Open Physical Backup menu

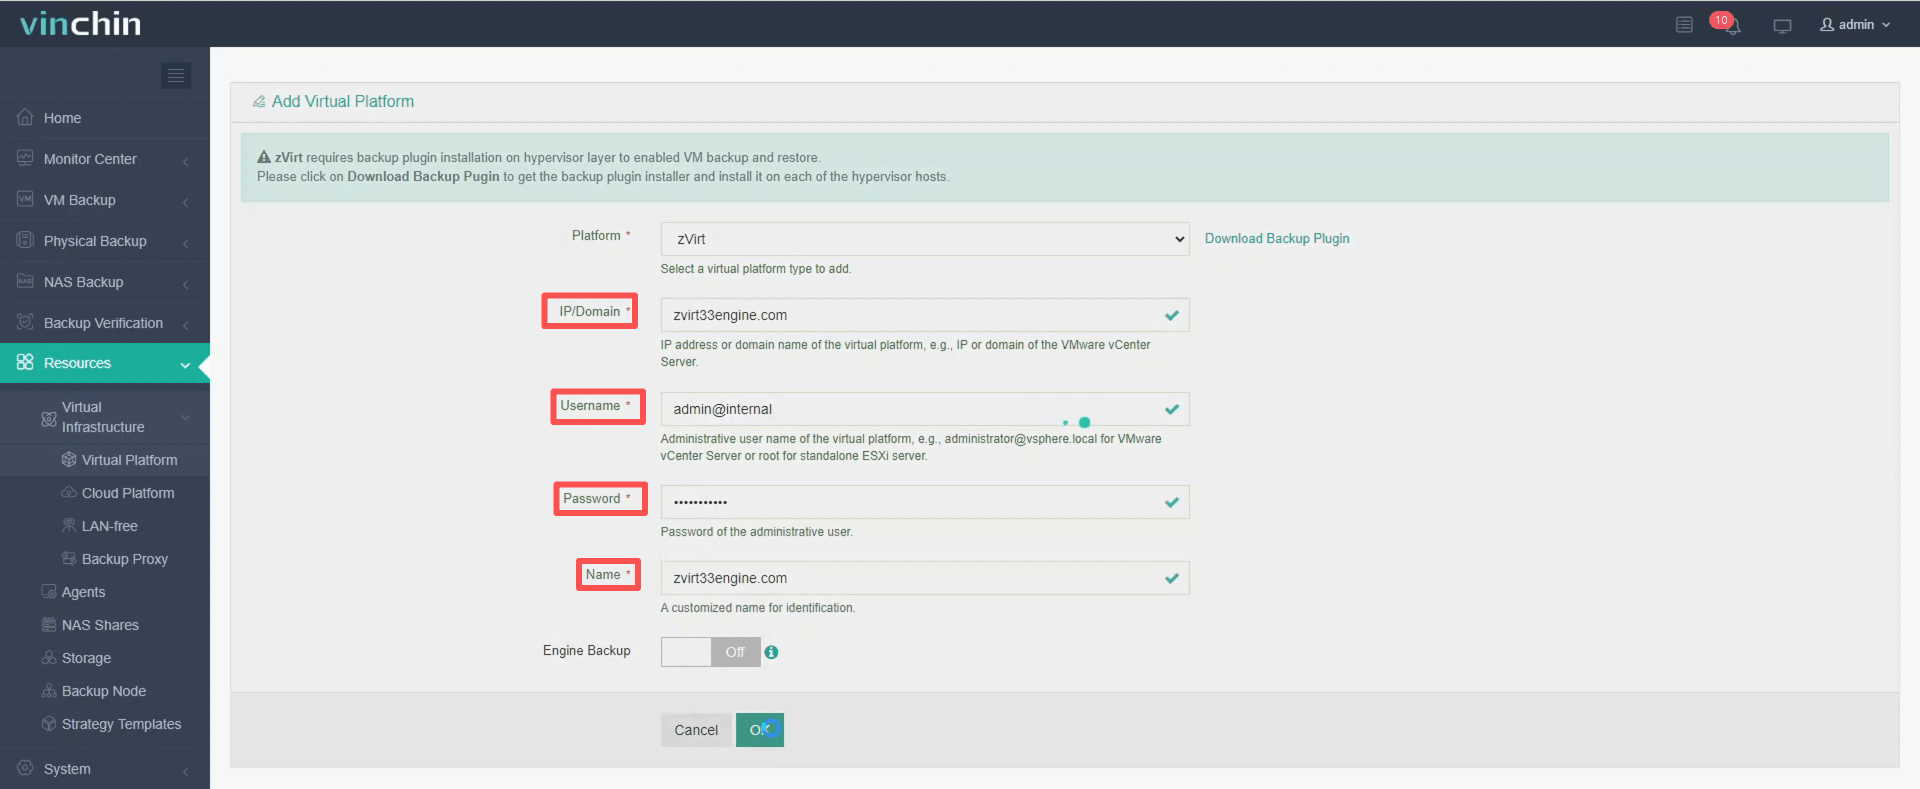coord(105,241)
